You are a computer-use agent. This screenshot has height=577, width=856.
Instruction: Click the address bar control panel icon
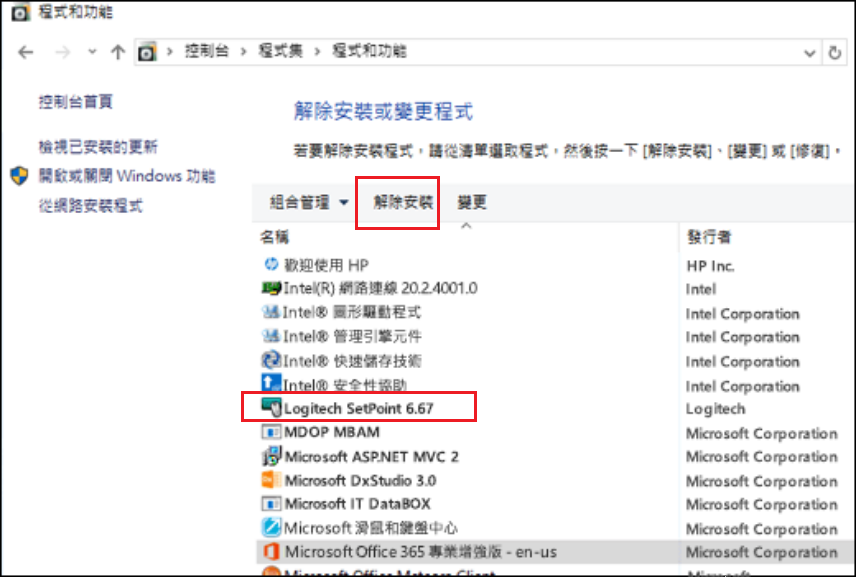[147, 52]
